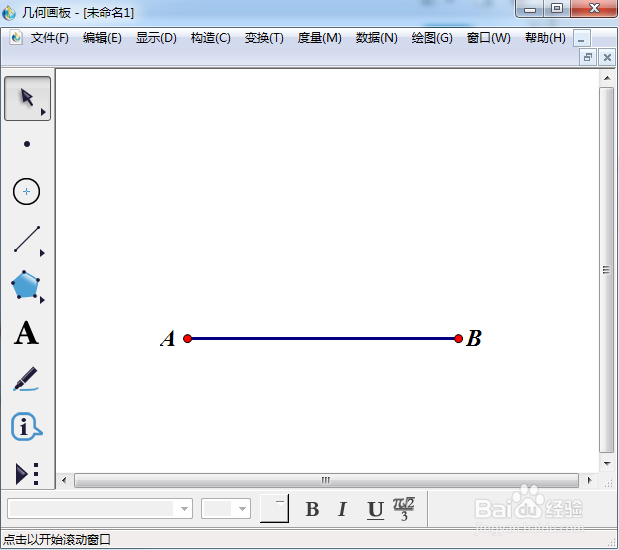
Task: Select the Straightedge segment tool
Action: click(27, 239)
